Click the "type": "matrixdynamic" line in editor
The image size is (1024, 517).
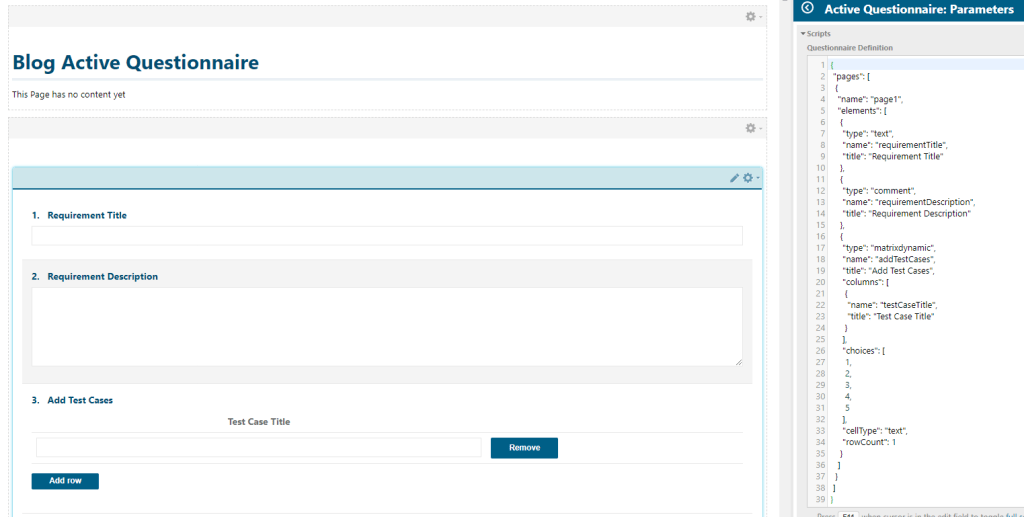pyautogui.click(x=888, y=247)
